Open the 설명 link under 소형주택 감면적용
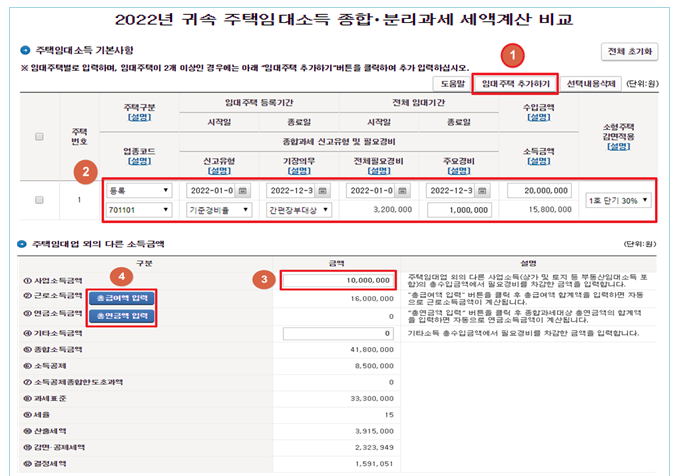 coord(618,147)
